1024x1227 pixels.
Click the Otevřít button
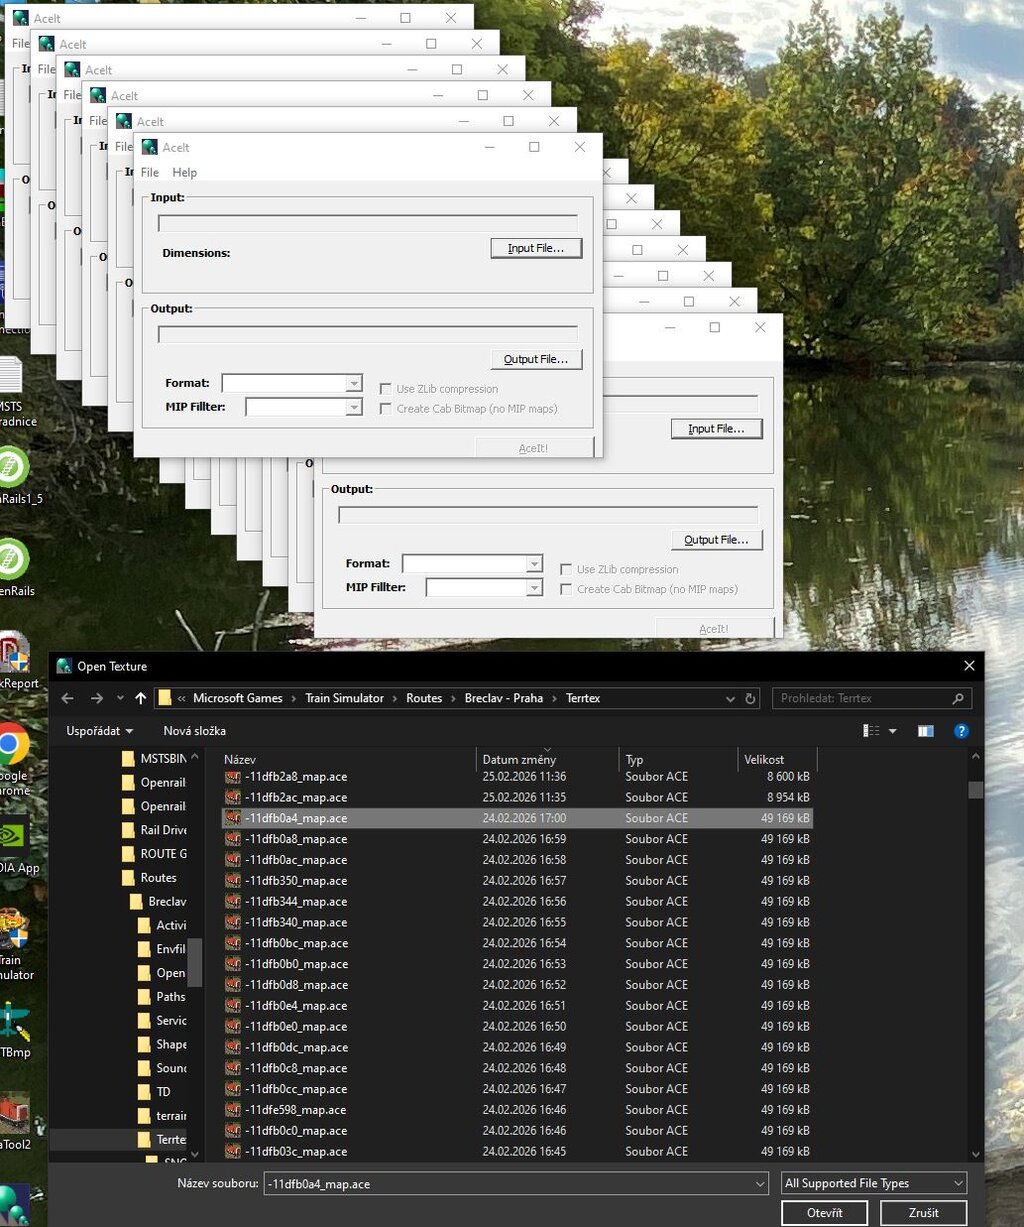pyautogui.click(x=824, y=1213)
